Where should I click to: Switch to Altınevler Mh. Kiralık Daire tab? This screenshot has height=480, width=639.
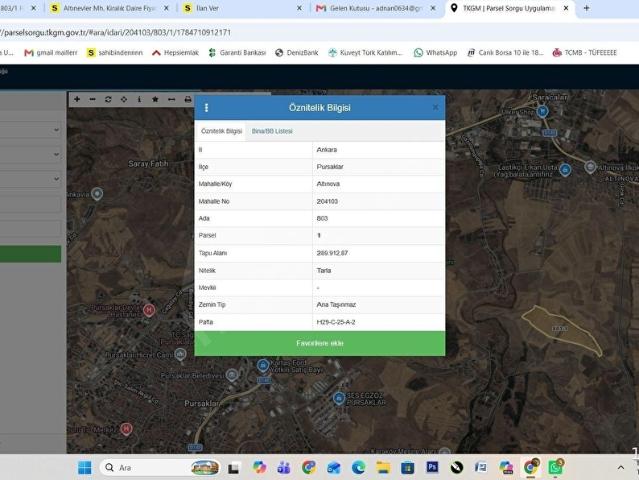(109, 8)
